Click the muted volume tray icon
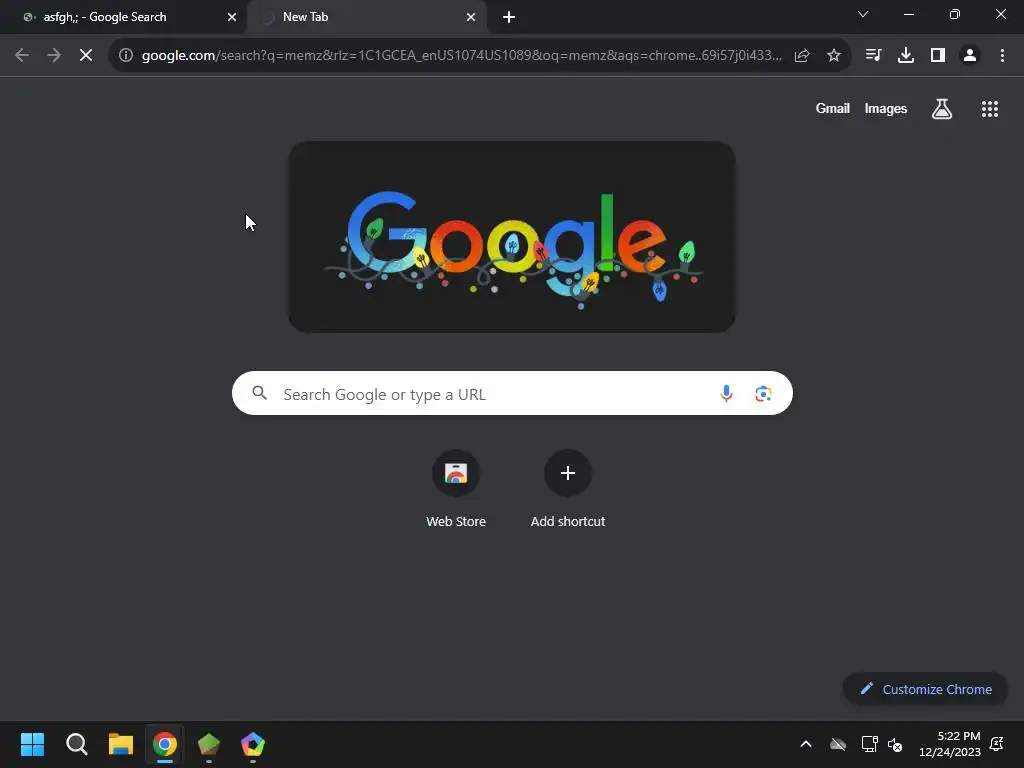This screenshot has width=1024, height=768. 895,744
